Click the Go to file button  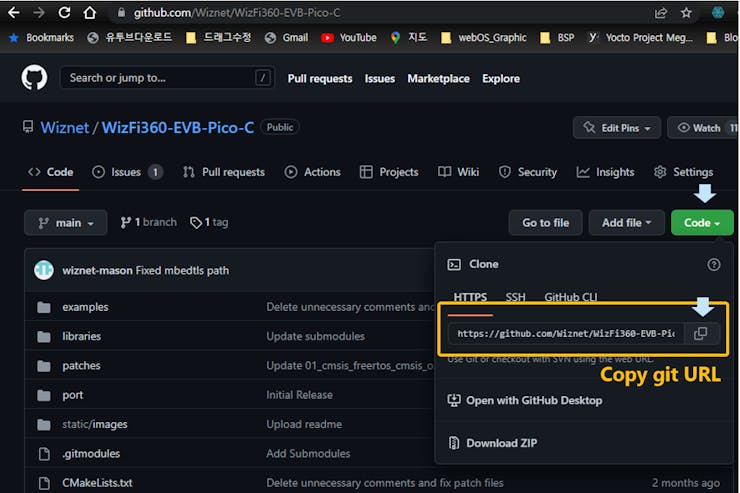click(546, 223)
